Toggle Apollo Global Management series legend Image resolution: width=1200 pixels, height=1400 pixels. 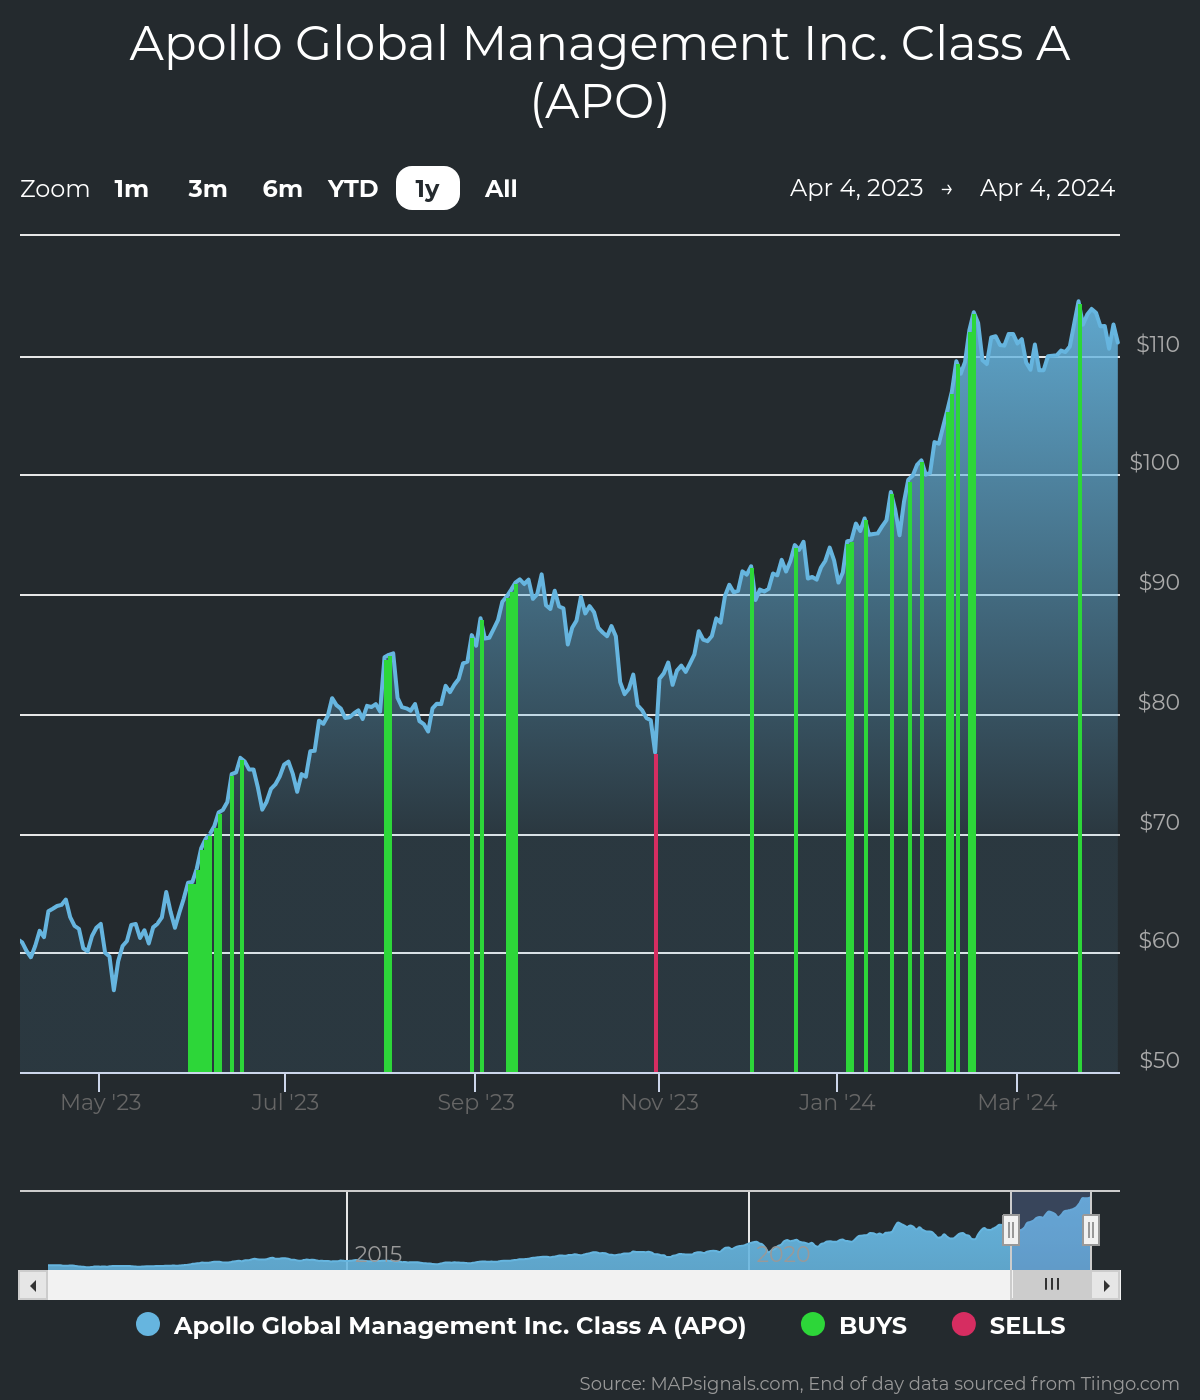click(459, 1326)
